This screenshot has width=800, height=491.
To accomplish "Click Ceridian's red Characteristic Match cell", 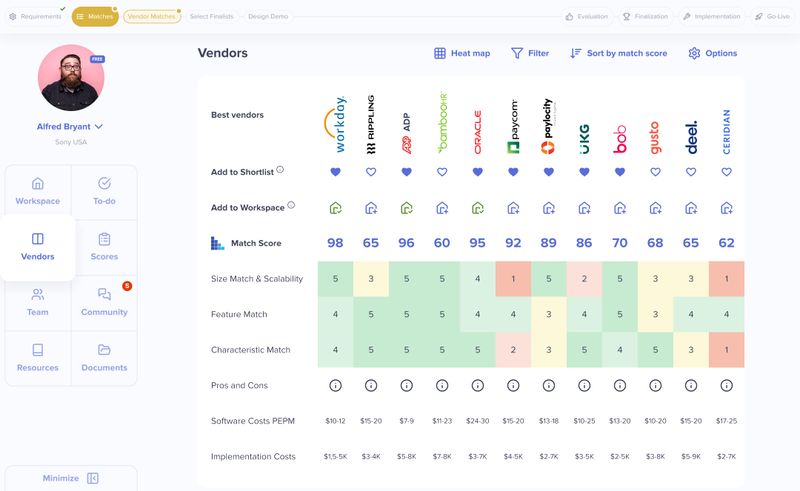I will [727, 350].
